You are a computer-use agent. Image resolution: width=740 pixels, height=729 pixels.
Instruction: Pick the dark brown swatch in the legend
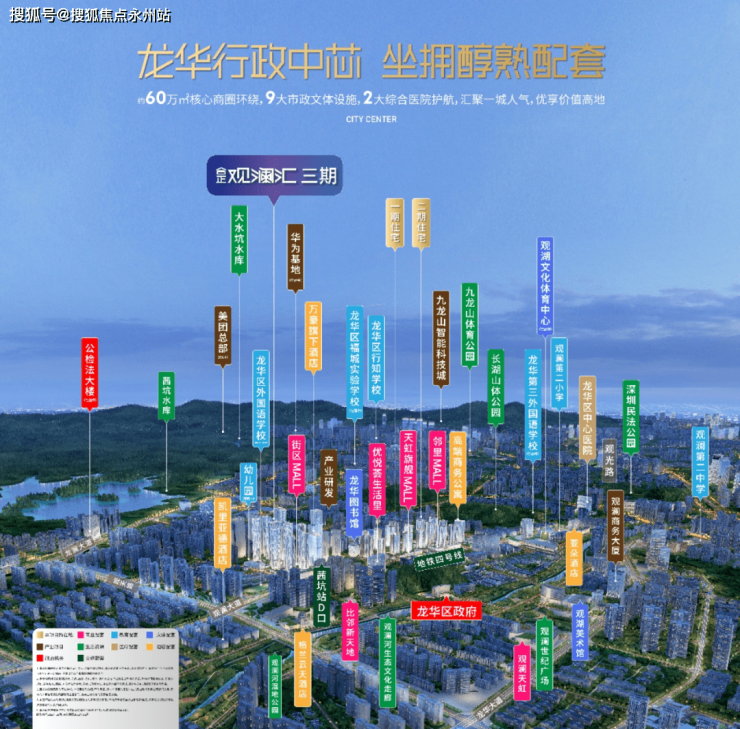(40, 646)
